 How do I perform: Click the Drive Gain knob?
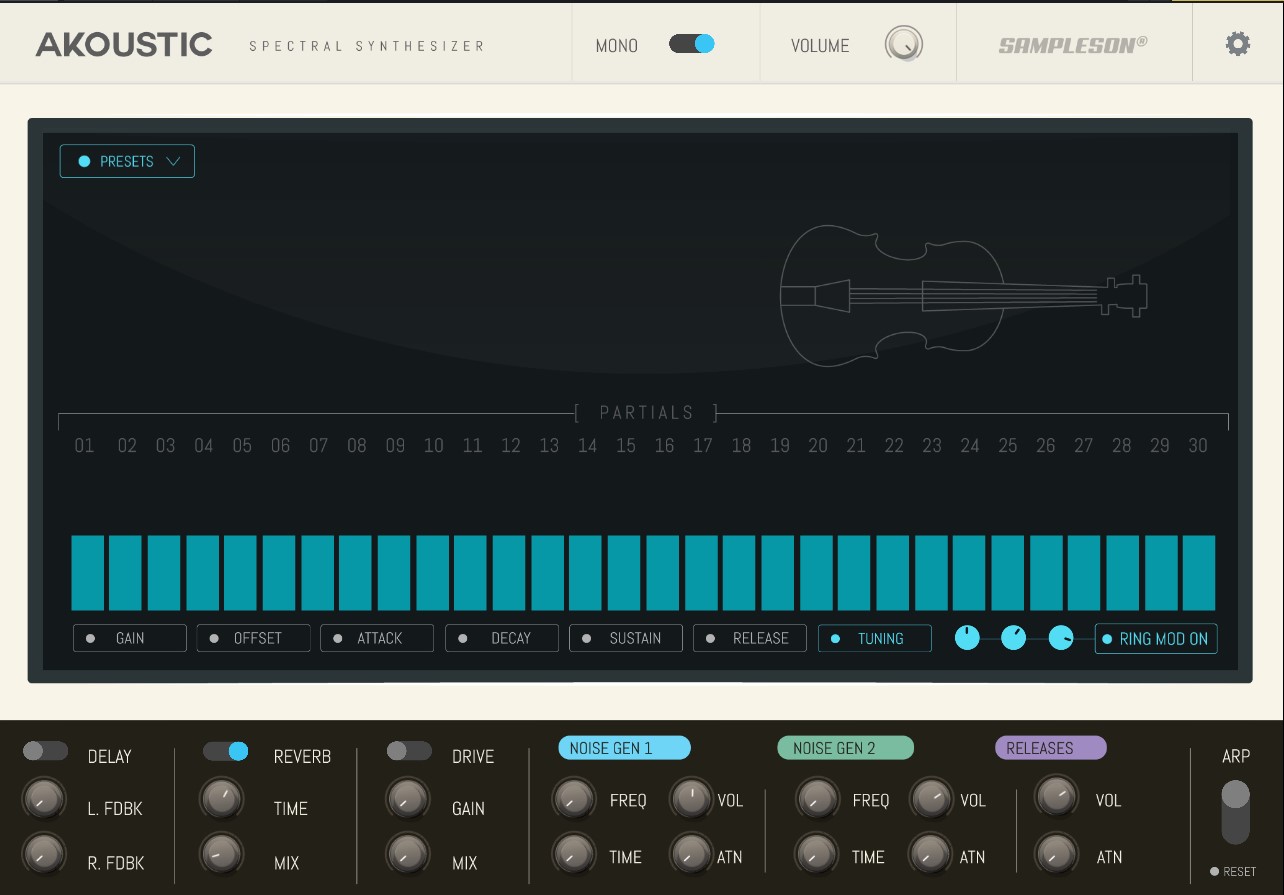[407, 799]
